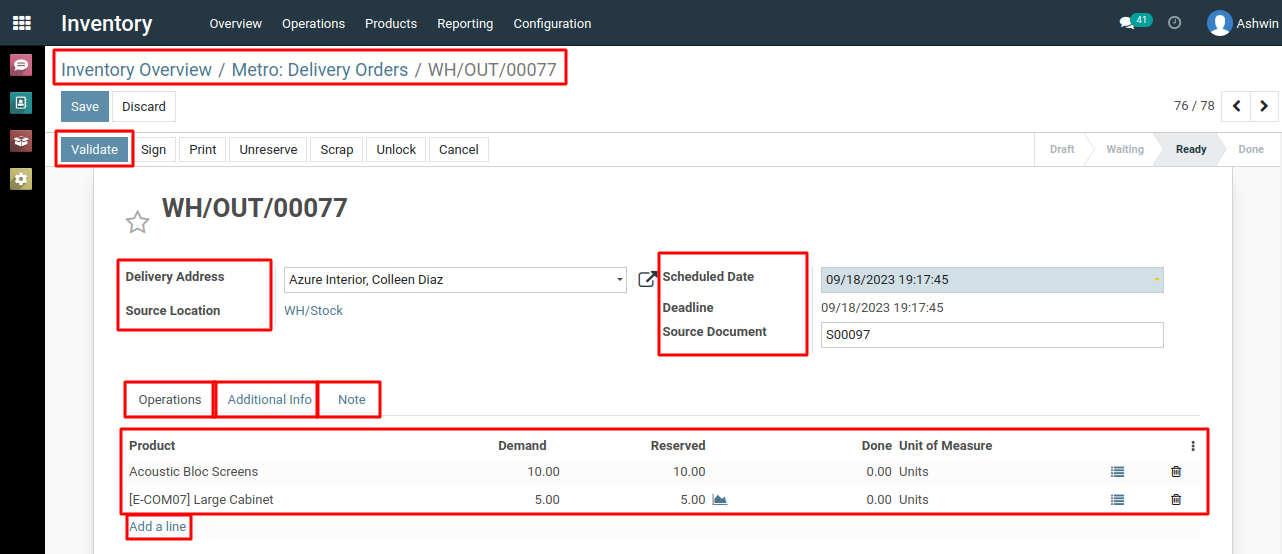1282x554 pixels.
Task: Open the Settings gear app in the sidebar
Action: click(x=21, y=178)
